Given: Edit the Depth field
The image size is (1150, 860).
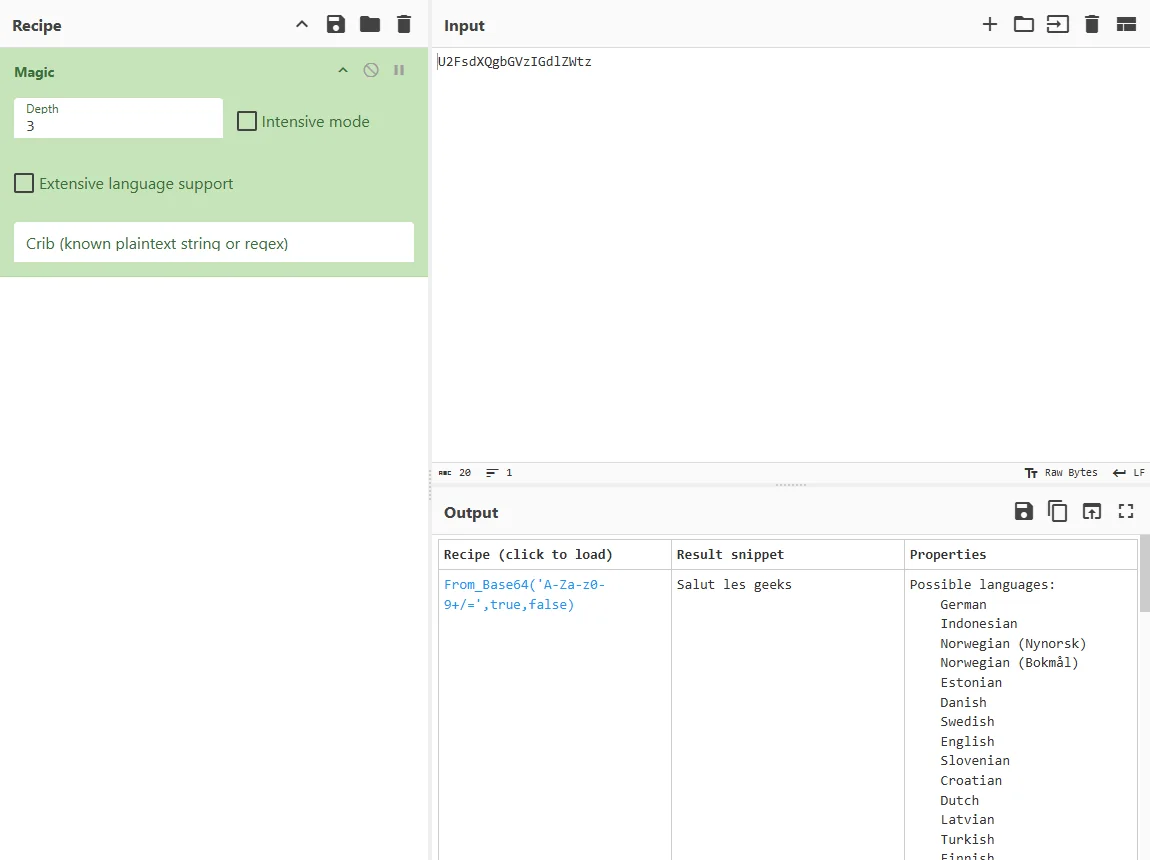Looking at the screenshot, I should pos(118,118).
